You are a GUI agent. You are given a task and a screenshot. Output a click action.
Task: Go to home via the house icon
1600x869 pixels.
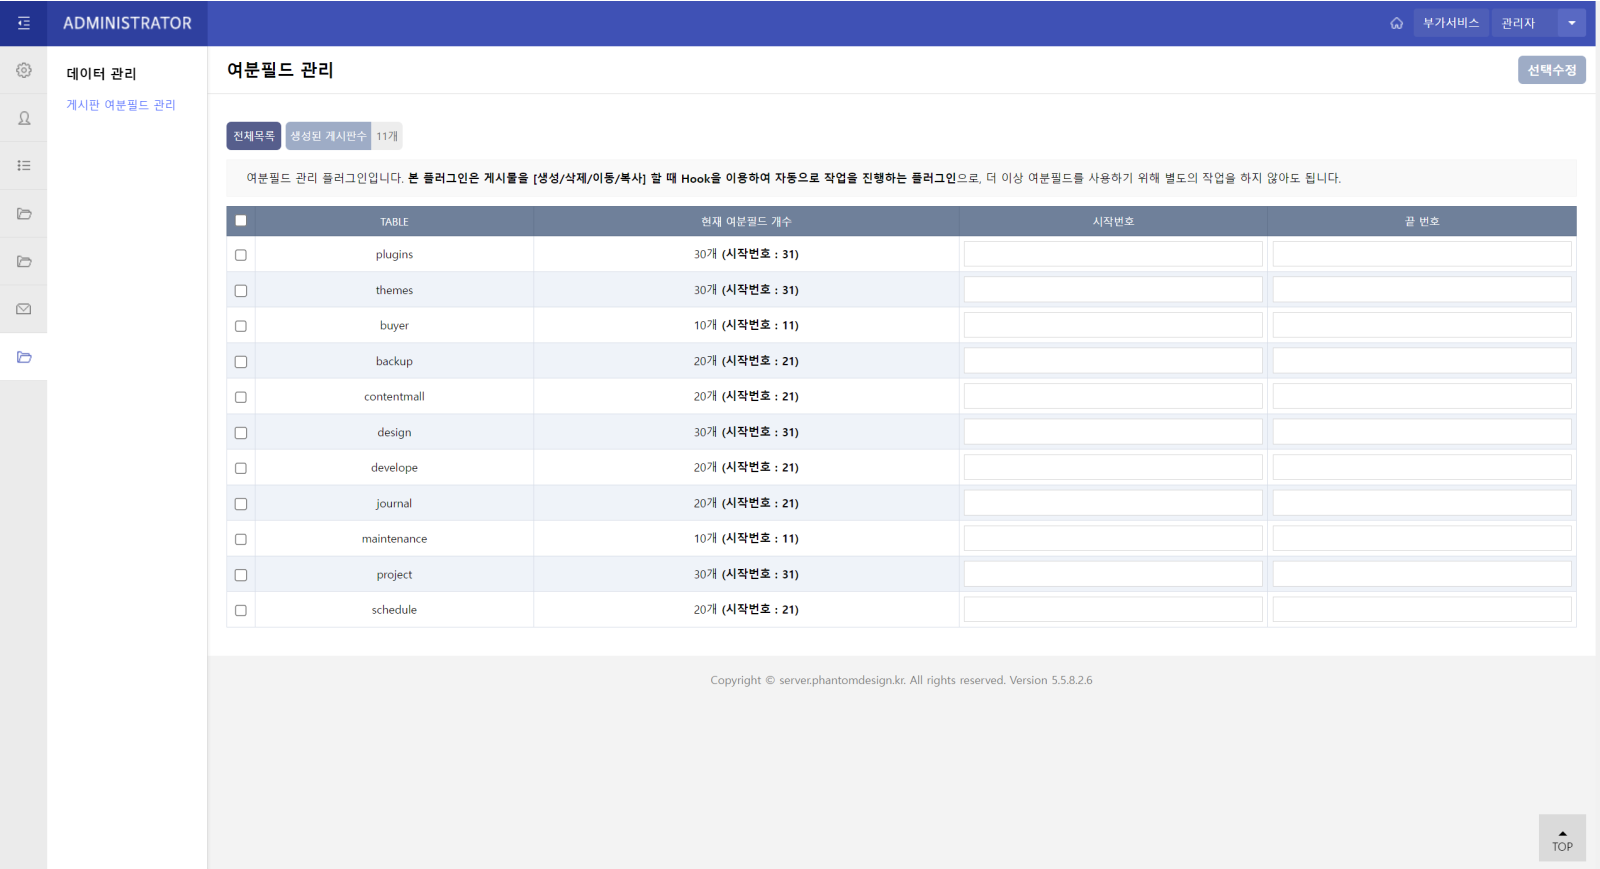(1396, 23)
